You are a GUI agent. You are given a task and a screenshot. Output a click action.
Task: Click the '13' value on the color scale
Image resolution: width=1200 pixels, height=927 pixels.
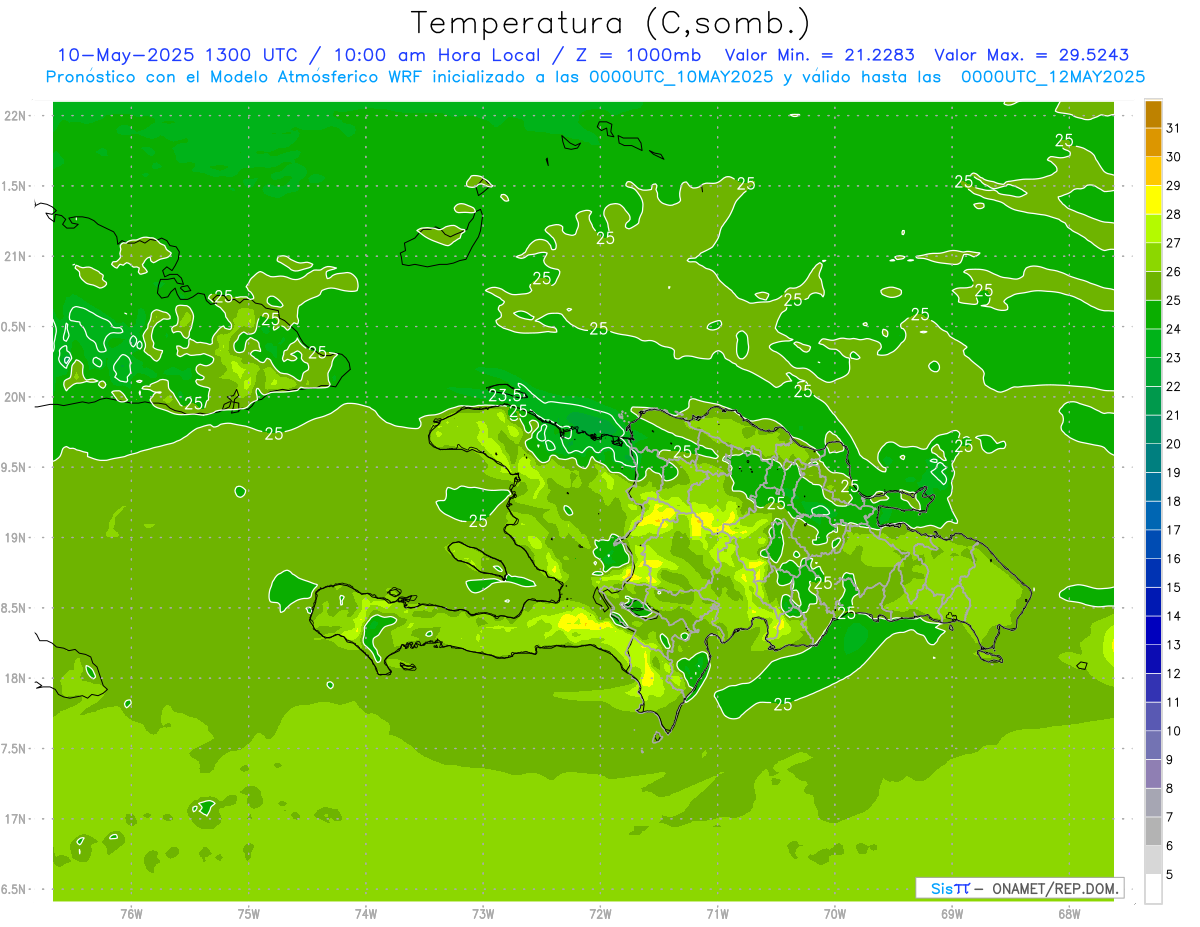tap(1174, 645)
